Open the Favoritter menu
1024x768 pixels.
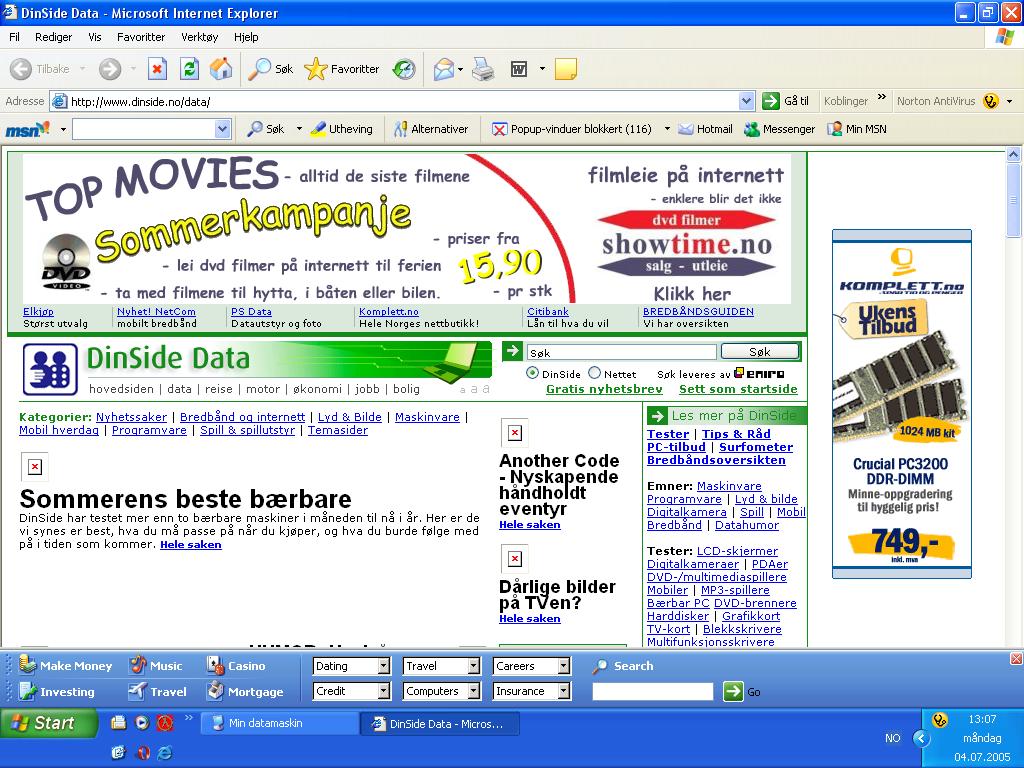coord(141,37)
